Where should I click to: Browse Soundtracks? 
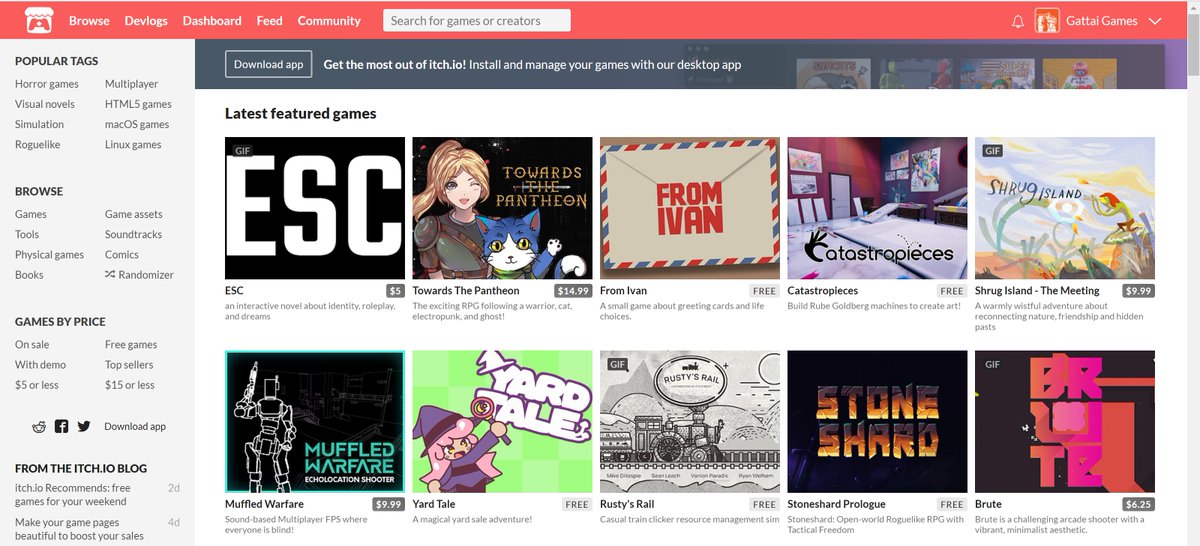(133, 234)
